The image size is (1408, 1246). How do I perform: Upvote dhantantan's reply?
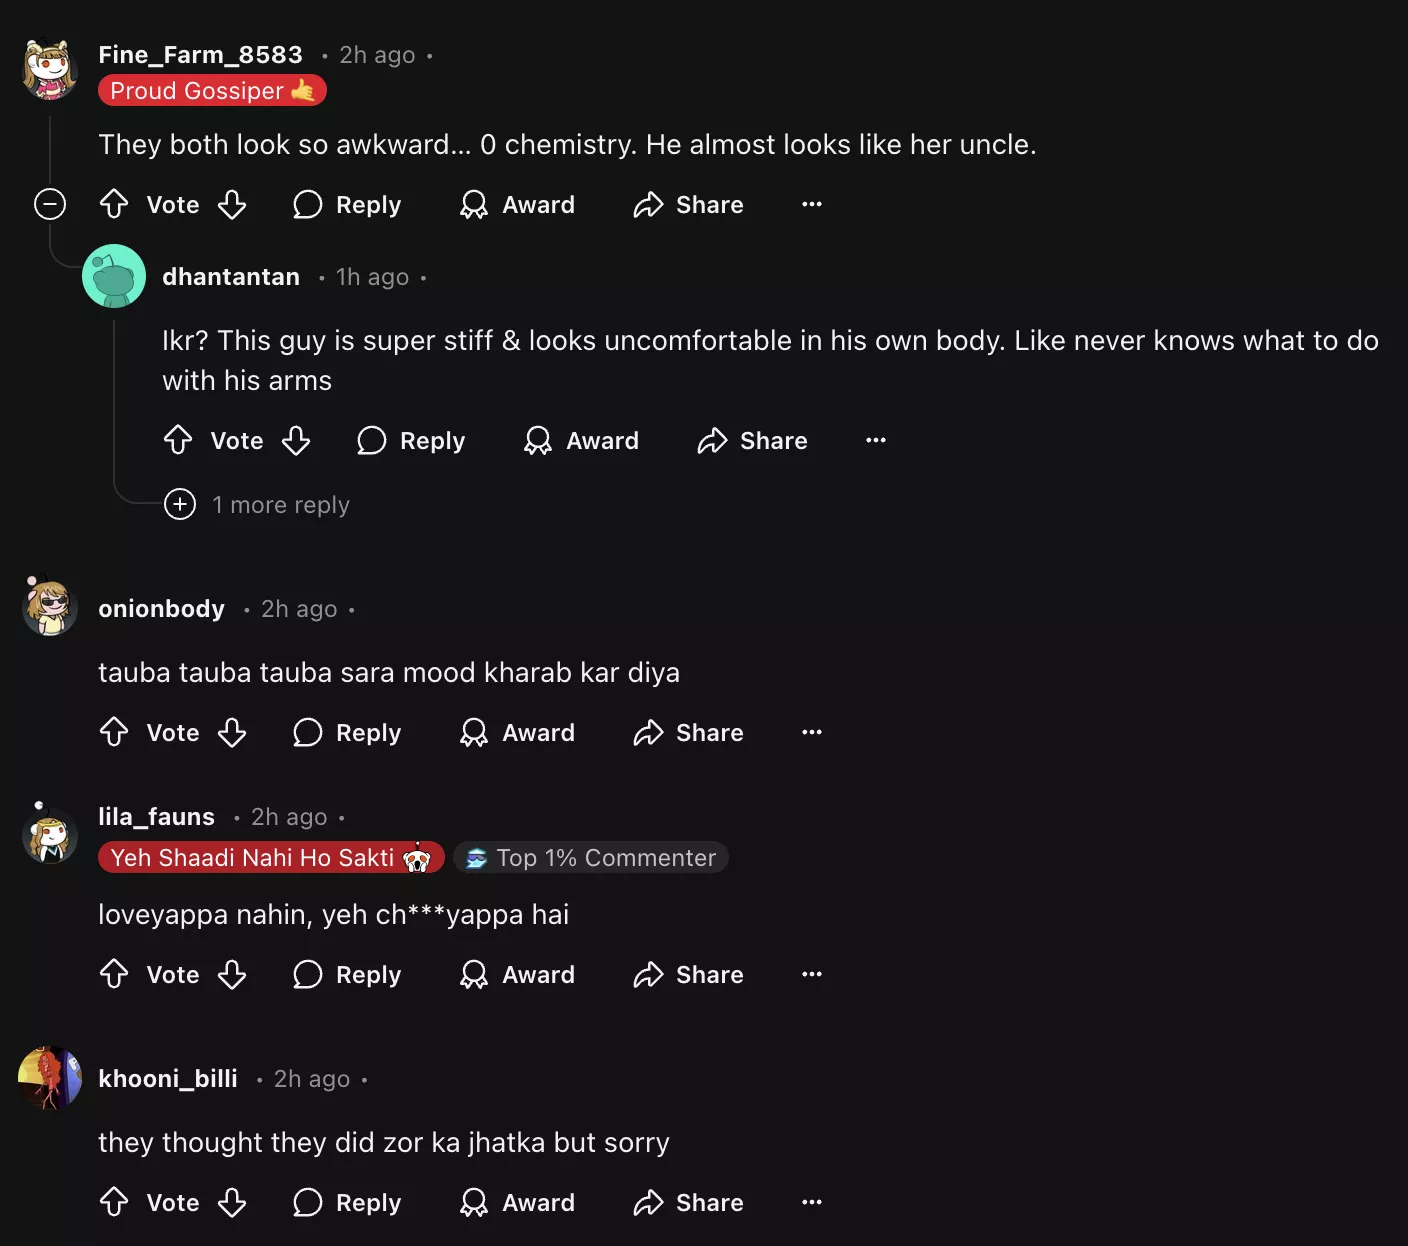[179, 441]
